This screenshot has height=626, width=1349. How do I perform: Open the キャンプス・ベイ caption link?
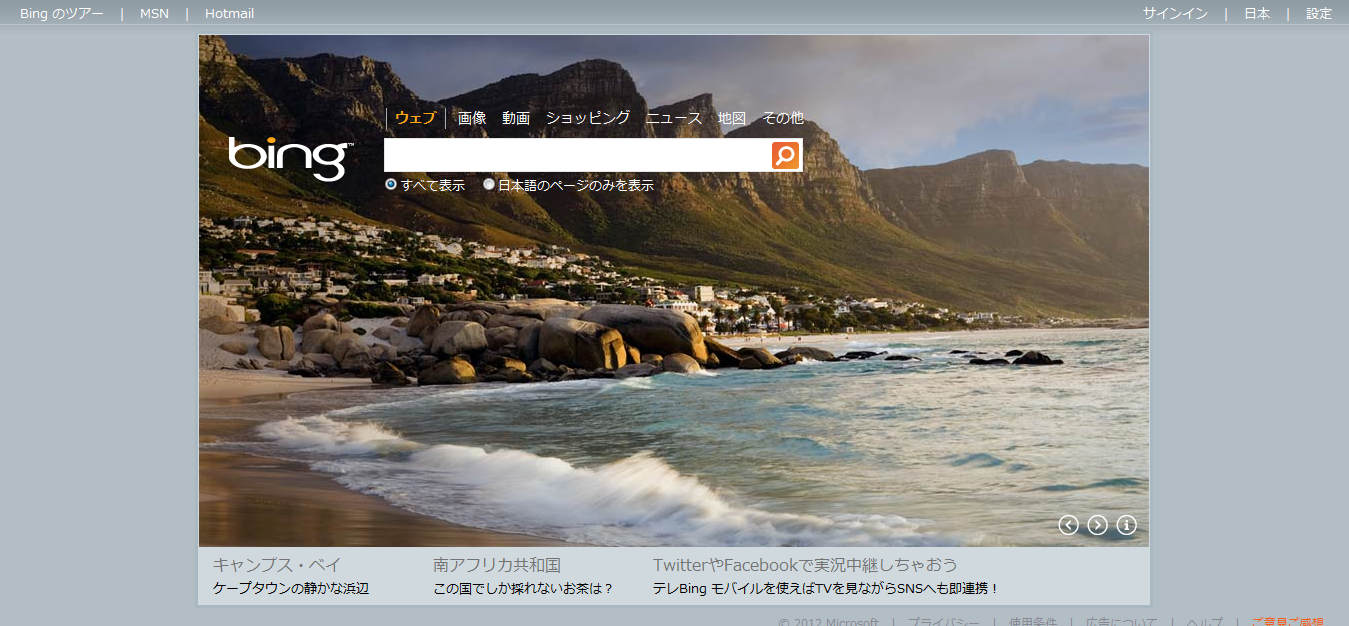(x=277, y=565)
